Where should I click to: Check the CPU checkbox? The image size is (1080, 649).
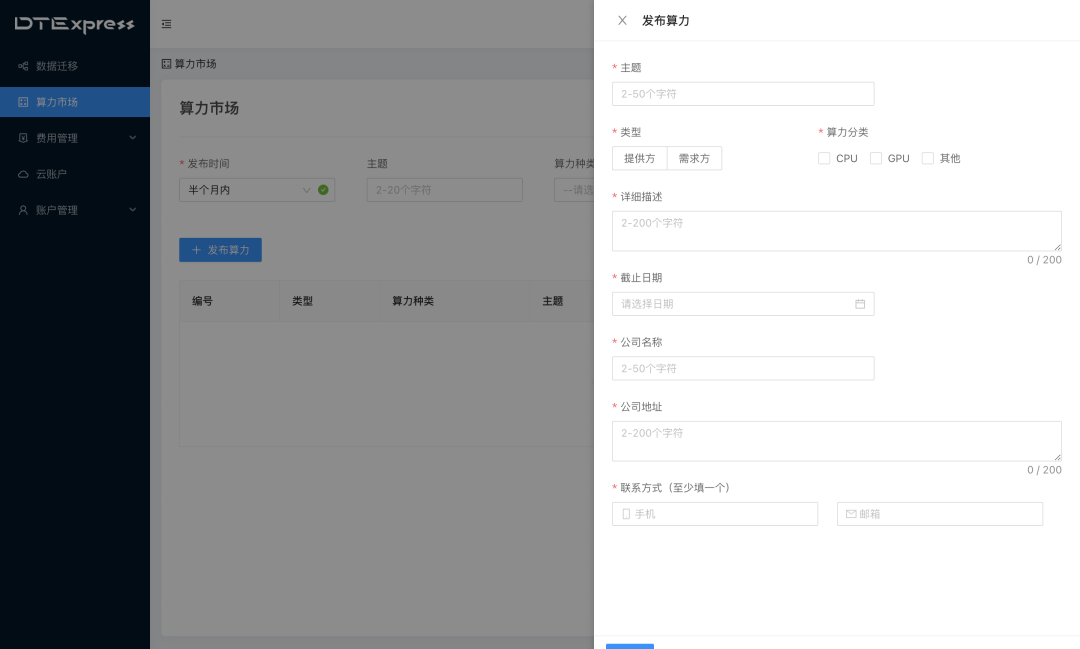[x=824, y=158]
